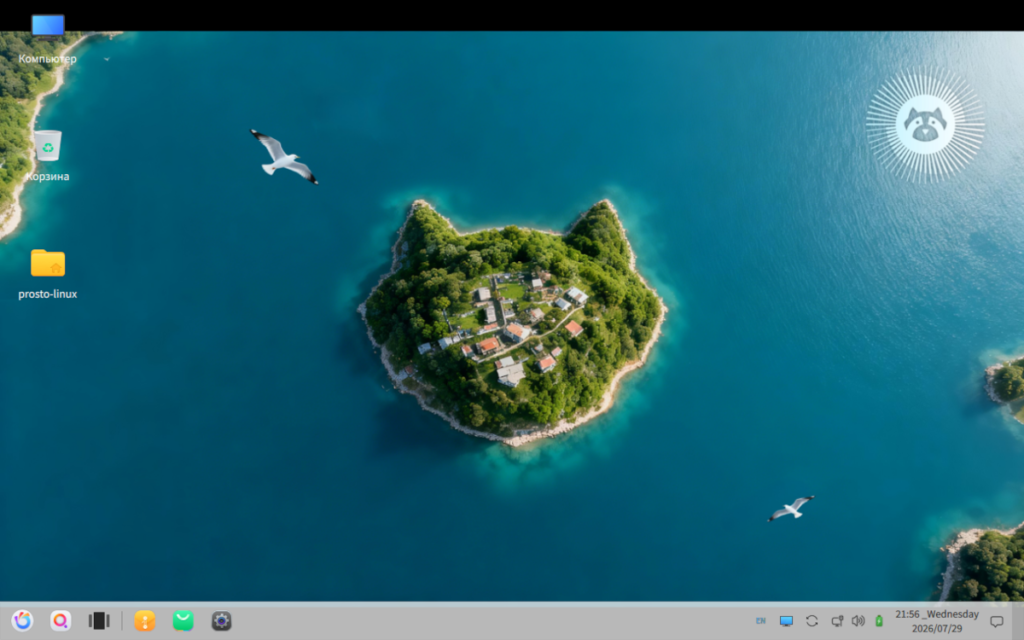This screenshot has height=640, width=1024.
Task: Open the Deepin launcher menu
Action: [x=22, y=620]
